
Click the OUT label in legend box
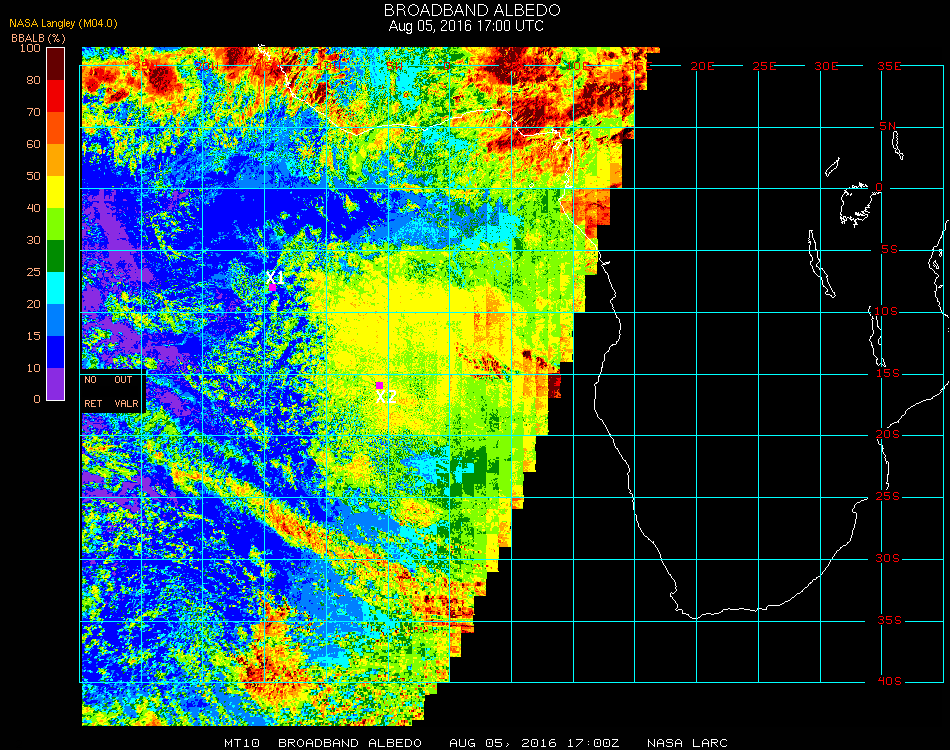[123, 380]
